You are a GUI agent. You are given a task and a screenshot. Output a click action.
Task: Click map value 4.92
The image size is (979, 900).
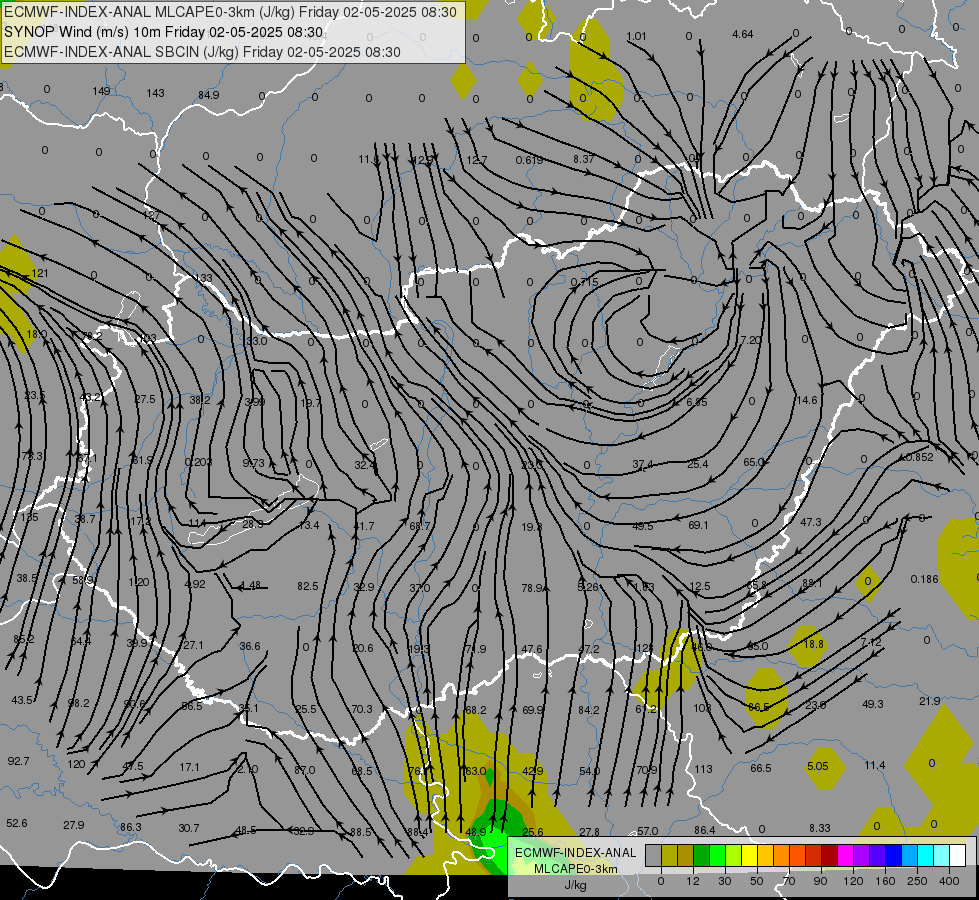195,585
